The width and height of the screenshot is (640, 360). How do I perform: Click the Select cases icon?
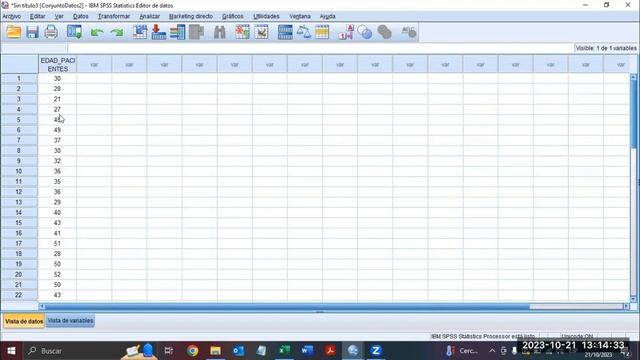click(322, 32)
